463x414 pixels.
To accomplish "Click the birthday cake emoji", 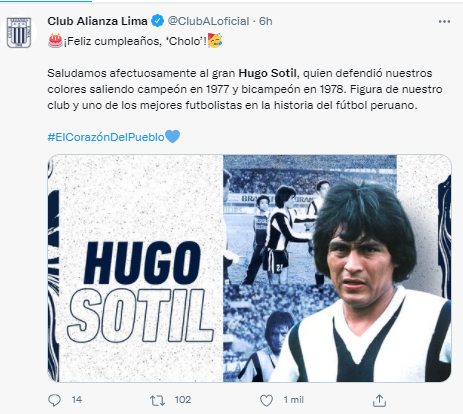I will point(55,41).
